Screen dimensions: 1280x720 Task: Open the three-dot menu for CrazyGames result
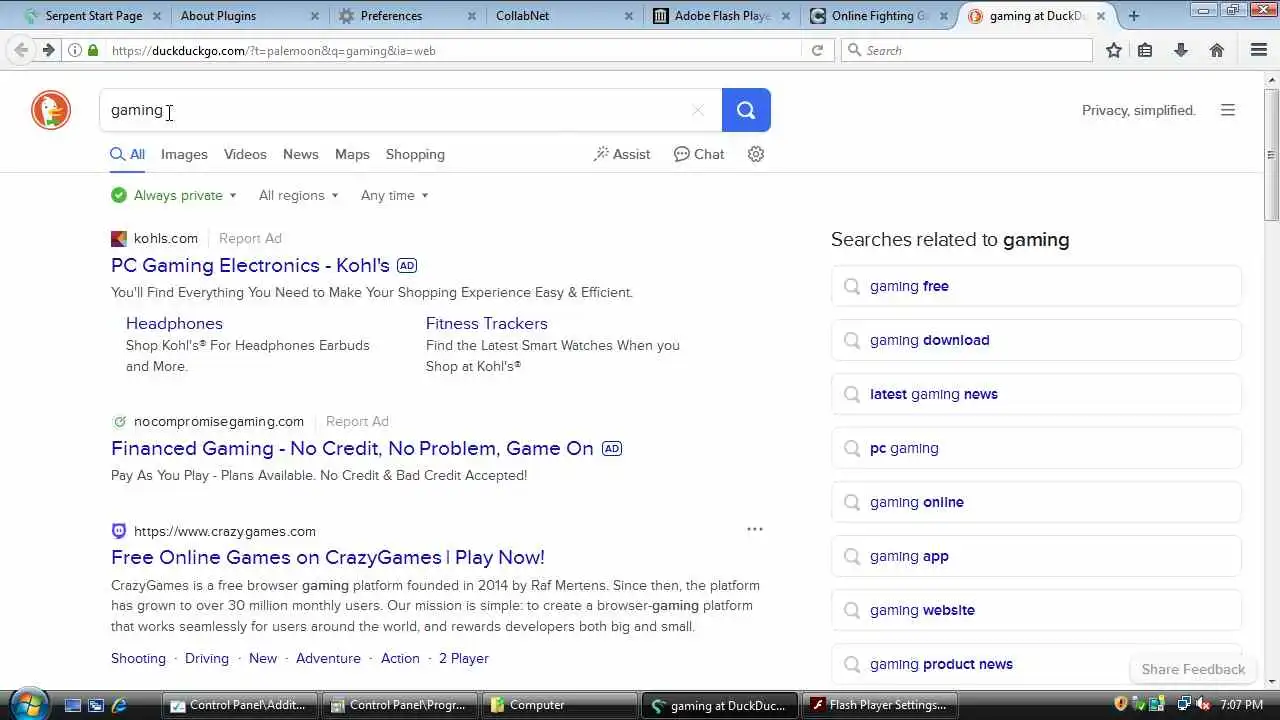pyautogui.click(x=755, y=529)
